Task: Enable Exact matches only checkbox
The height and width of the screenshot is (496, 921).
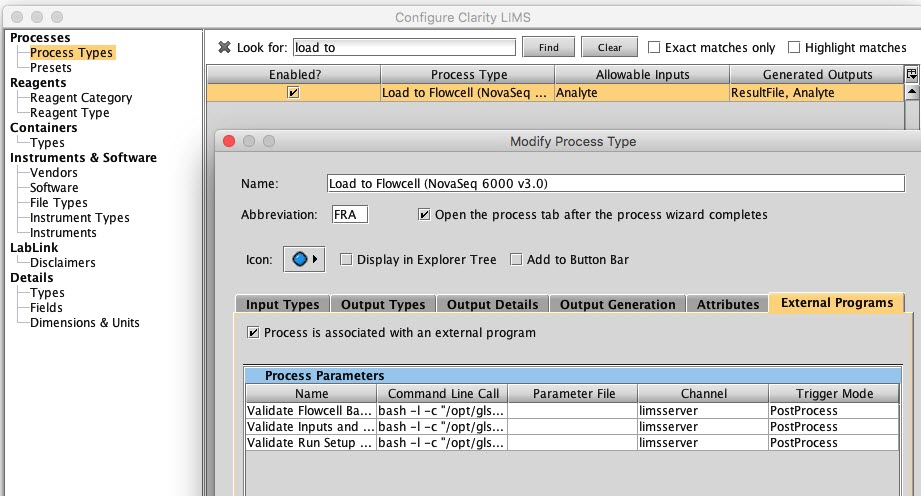Action: click(654, 47)
